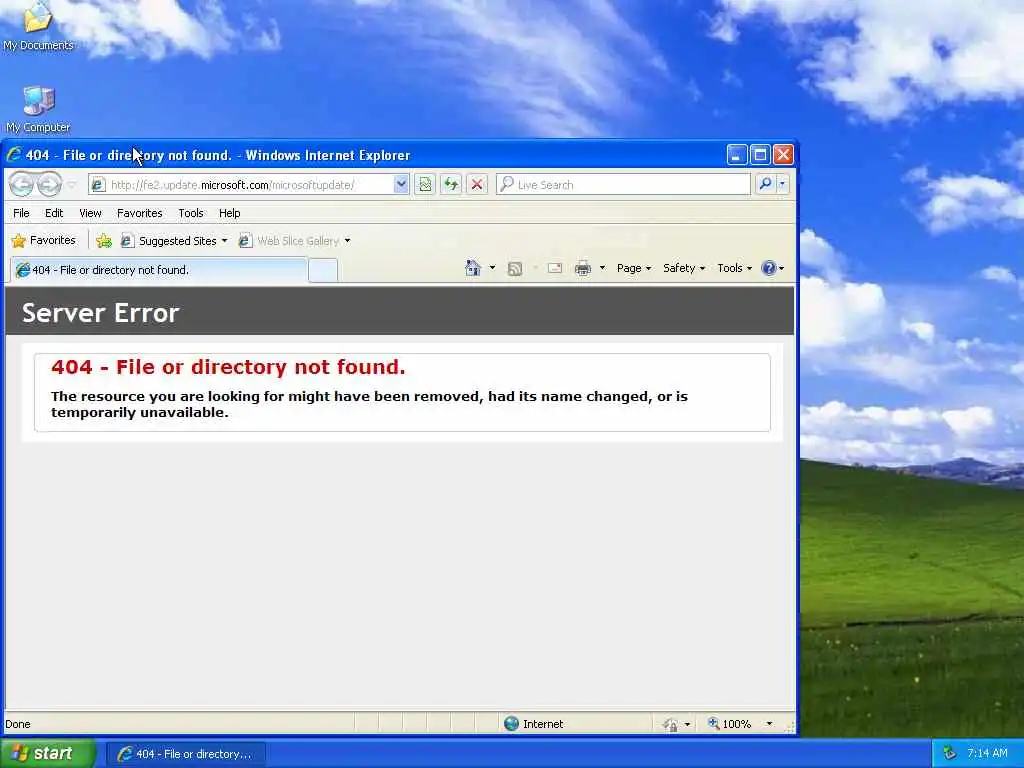Viewport: 1024px width, 768px height.
Task: Click the 404 taskbar button
Action: pos(185,754)
